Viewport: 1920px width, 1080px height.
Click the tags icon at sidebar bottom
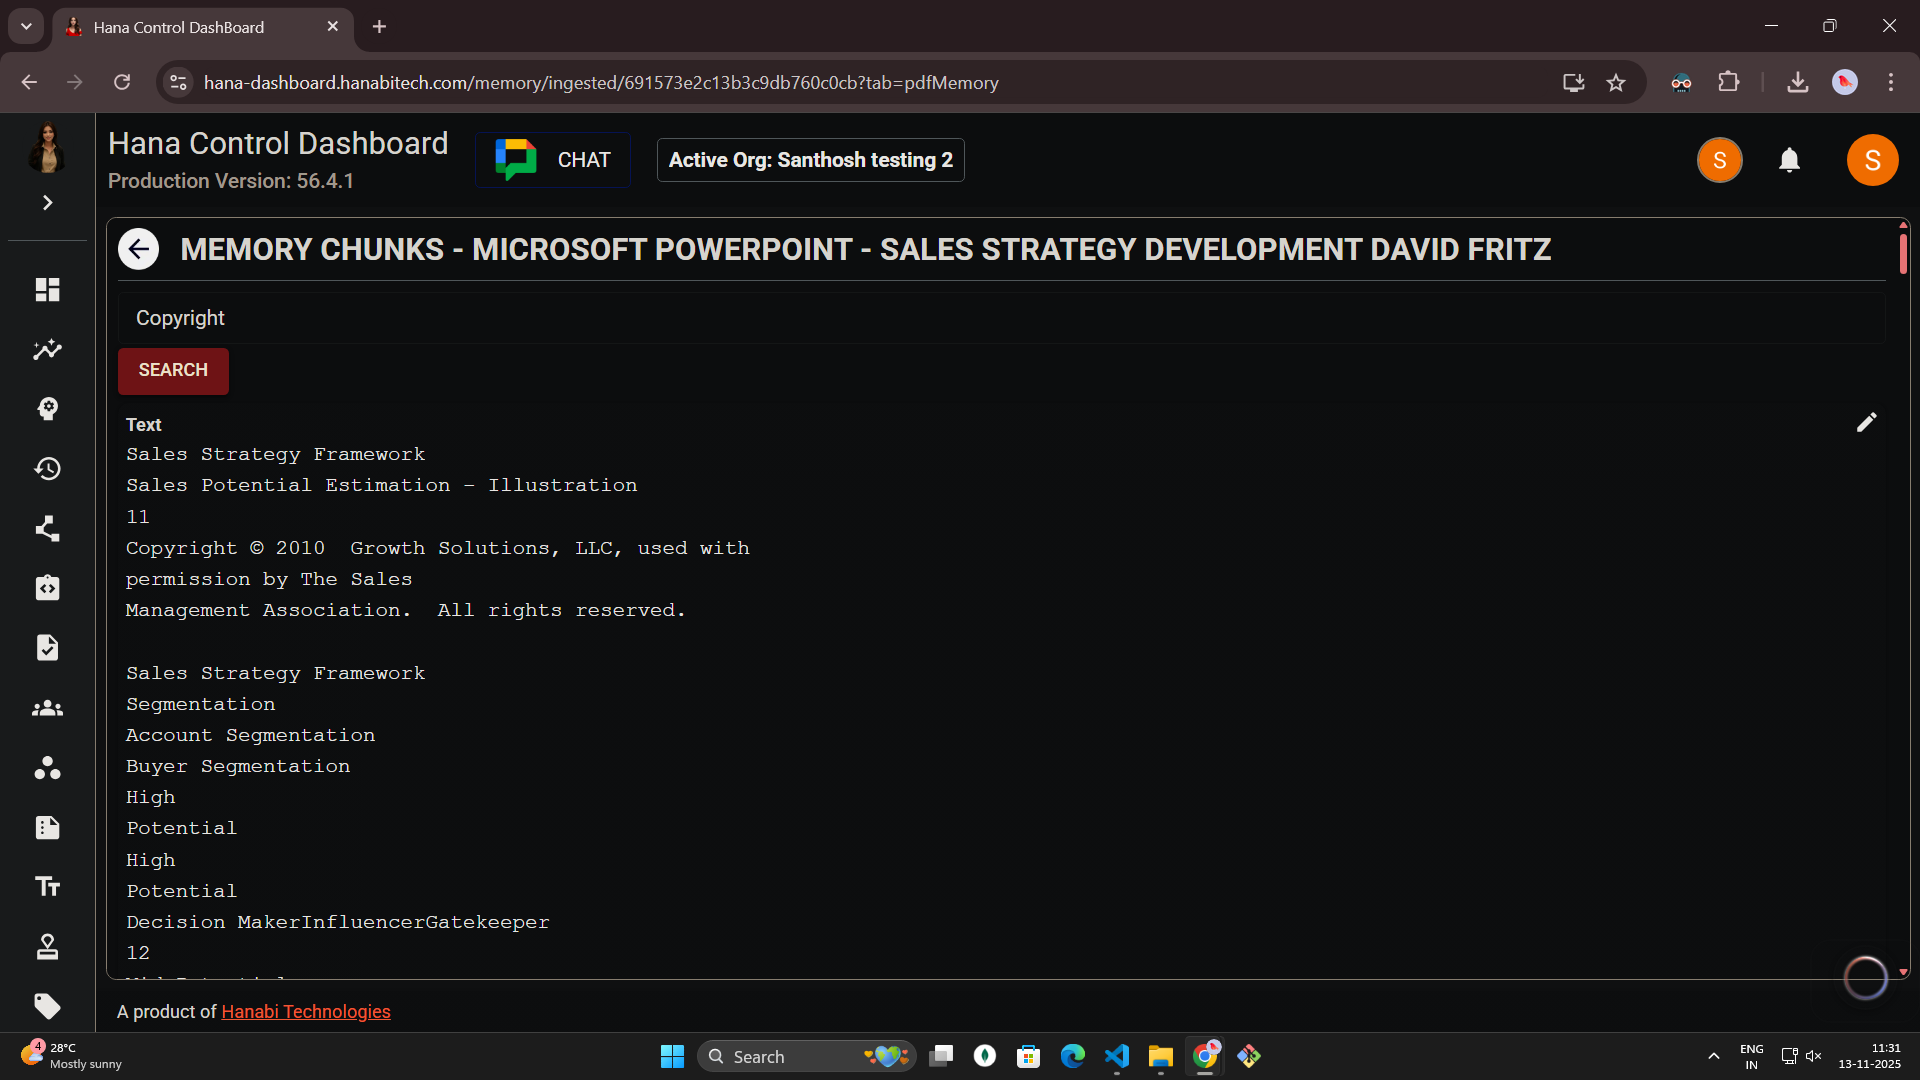[x=47, y=1007]
